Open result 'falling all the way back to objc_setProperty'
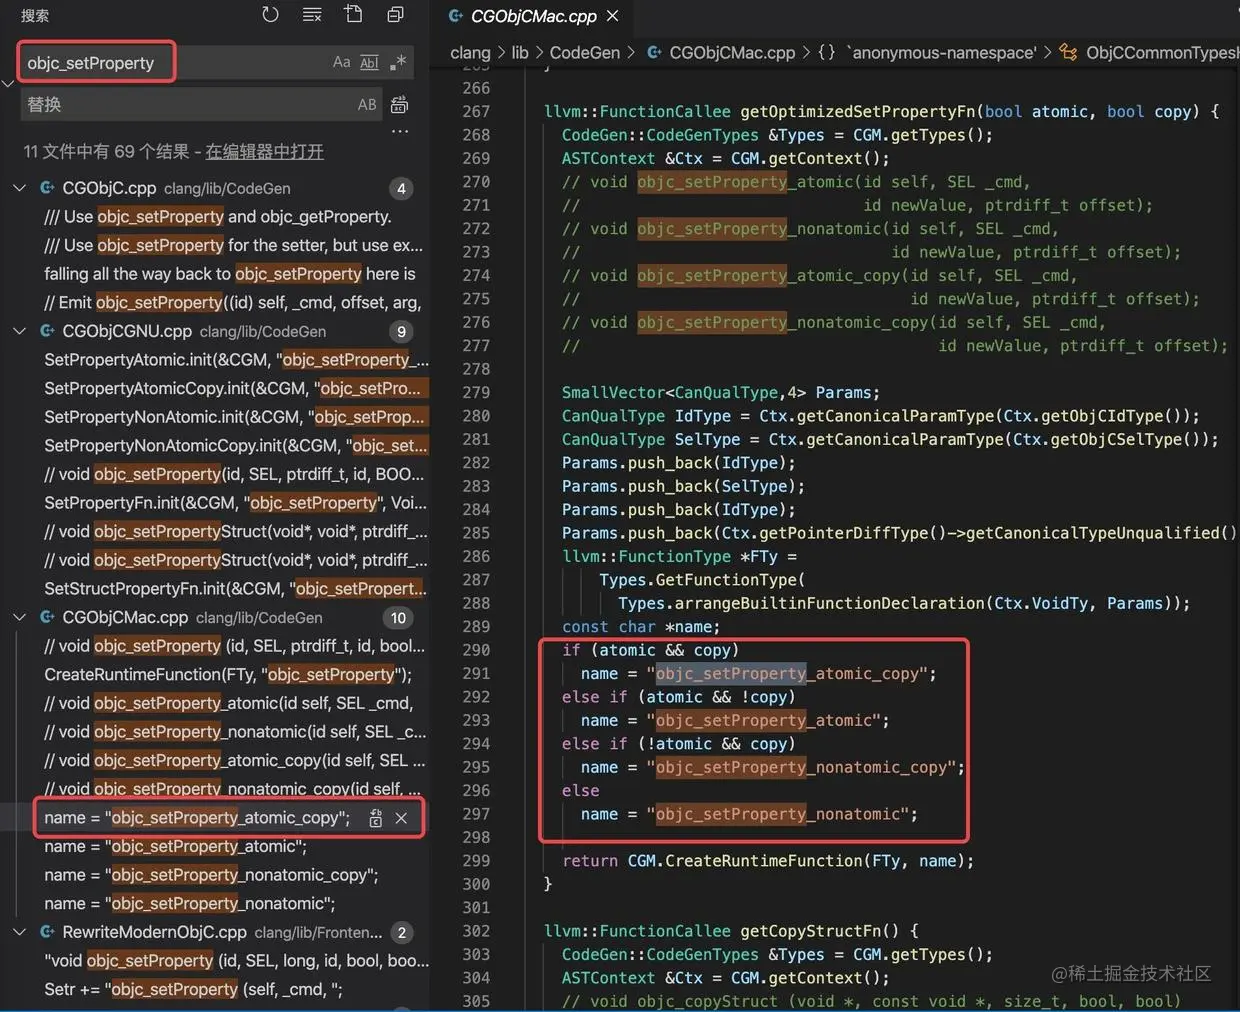 230,274
